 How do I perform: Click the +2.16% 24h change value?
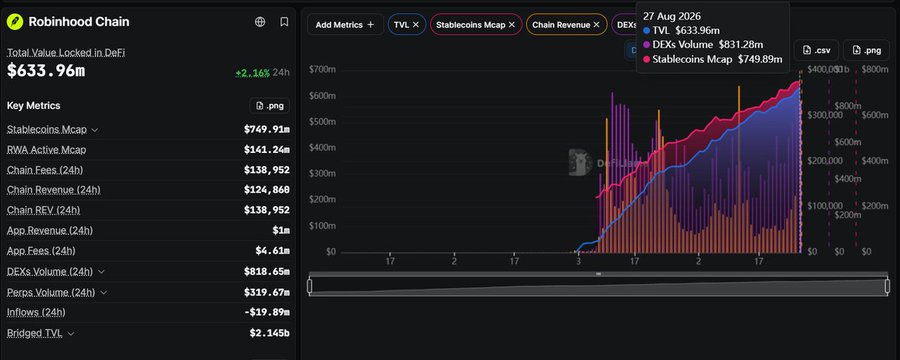pyautogui.click(x=253, y=73)
